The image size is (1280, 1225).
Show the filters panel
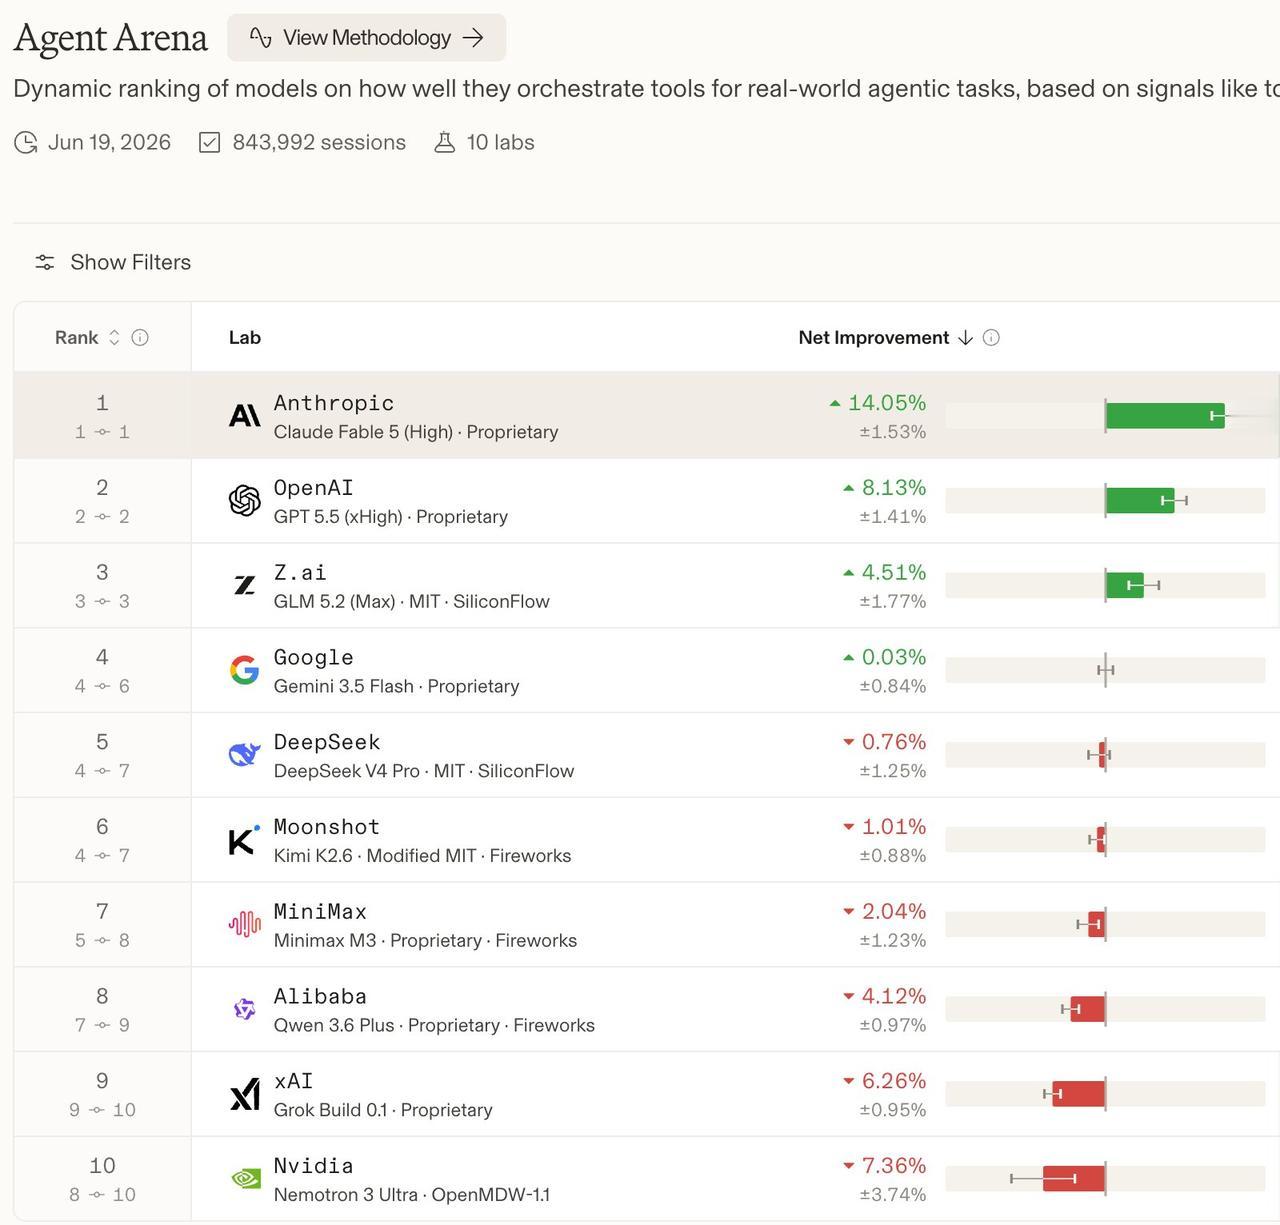(112, 262)
